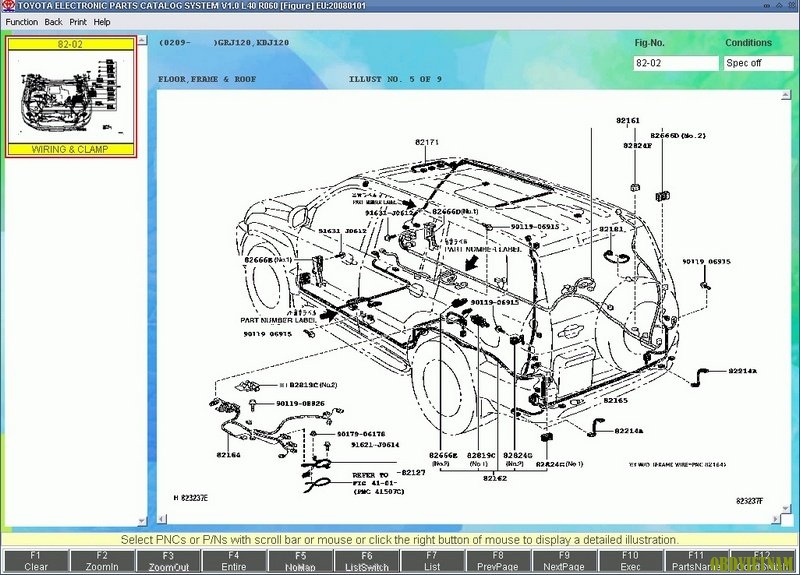Open the F7 List button
Viewport: 800px width, 575px height.
433,561
